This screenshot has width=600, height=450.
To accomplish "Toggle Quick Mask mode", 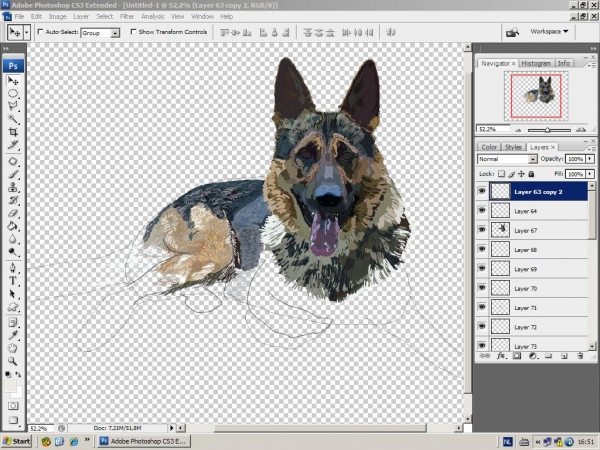I will (x=13, y=406).
